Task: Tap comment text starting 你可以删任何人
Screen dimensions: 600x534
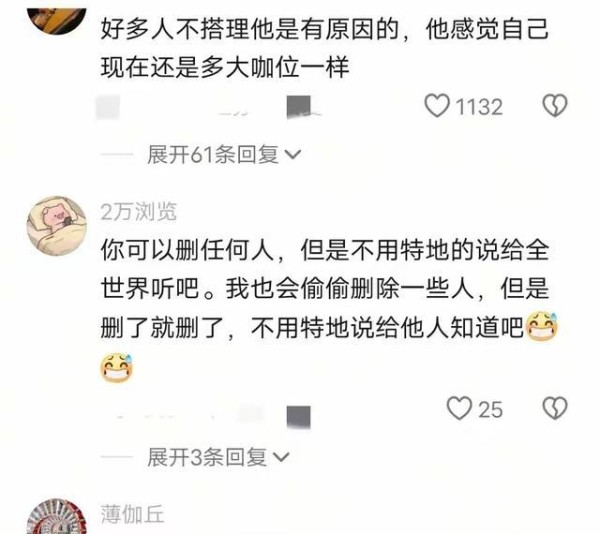Action: tap(328, 310)
